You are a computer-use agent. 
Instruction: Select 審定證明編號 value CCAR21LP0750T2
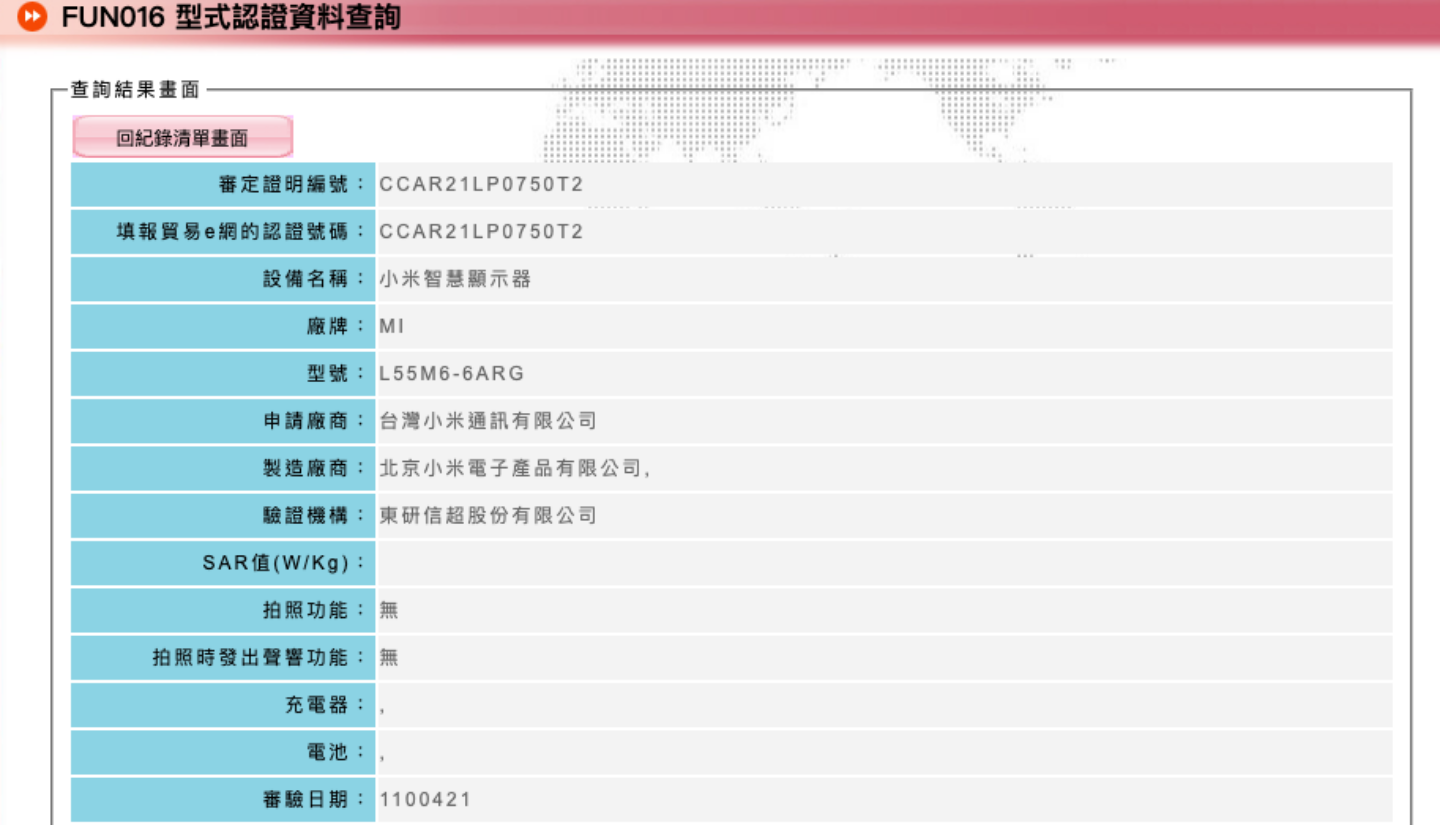[481, 185]
